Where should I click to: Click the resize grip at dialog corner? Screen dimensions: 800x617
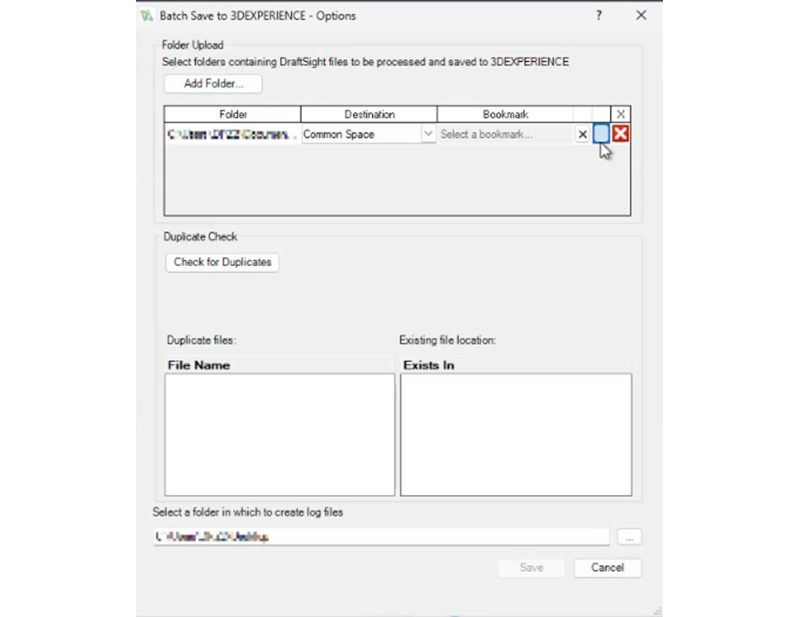pyautogui.click(x=657, y=608)
